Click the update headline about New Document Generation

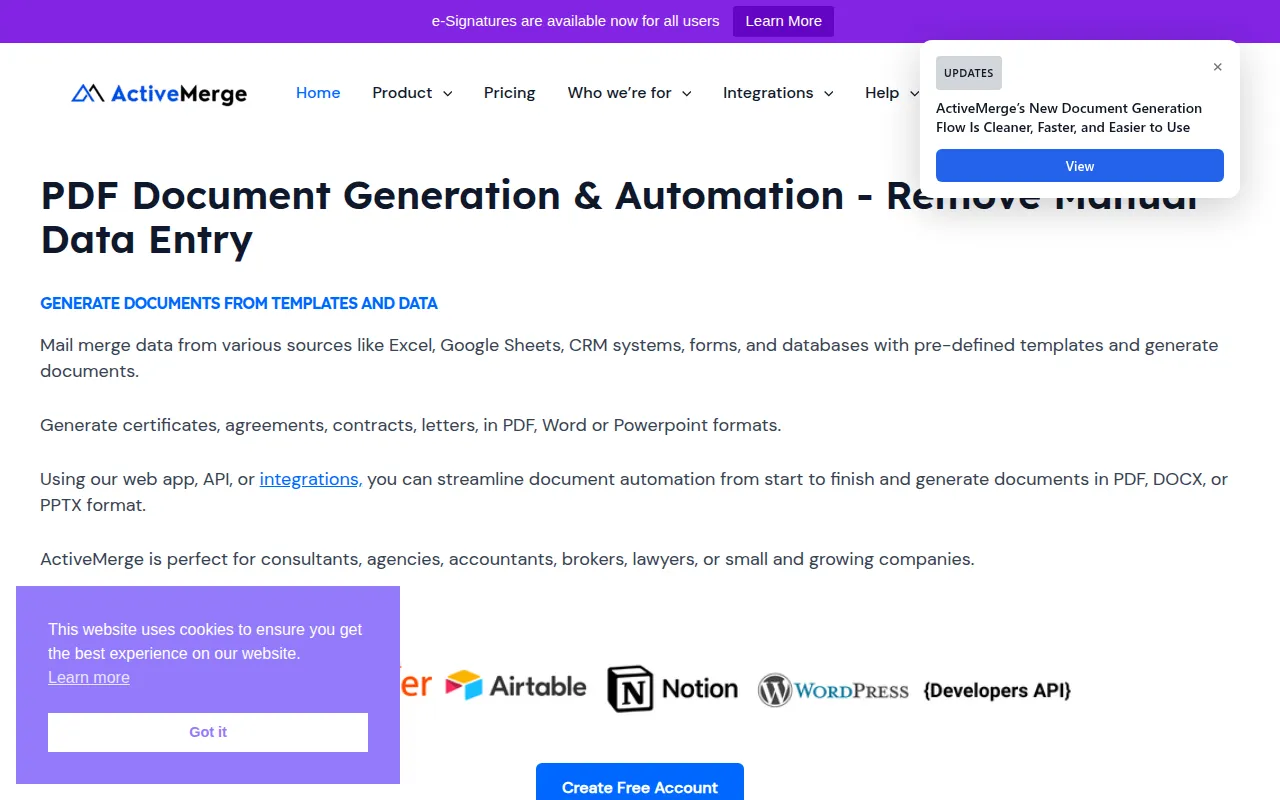pyautogui.click(x=1069, y=118)
